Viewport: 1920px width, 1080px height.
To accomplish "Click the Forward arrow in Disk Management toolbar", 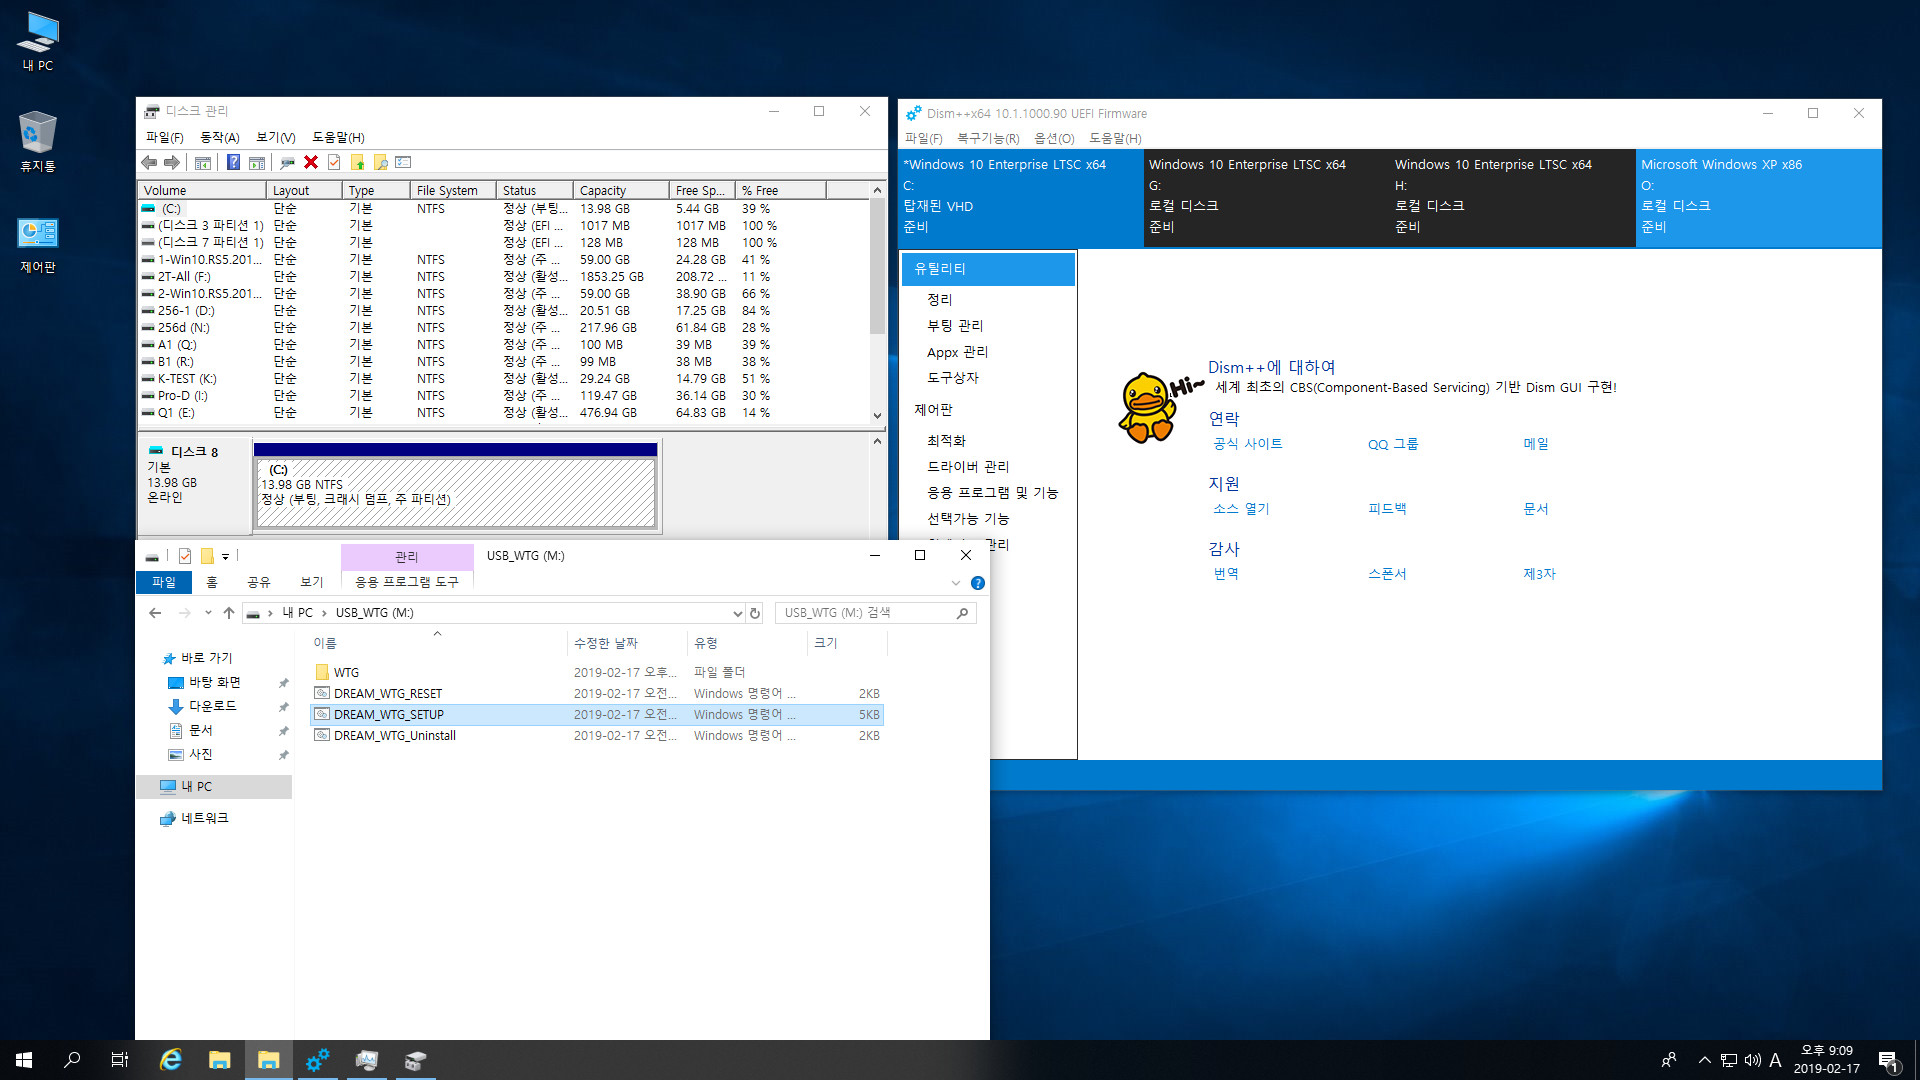I will [172, 162].
